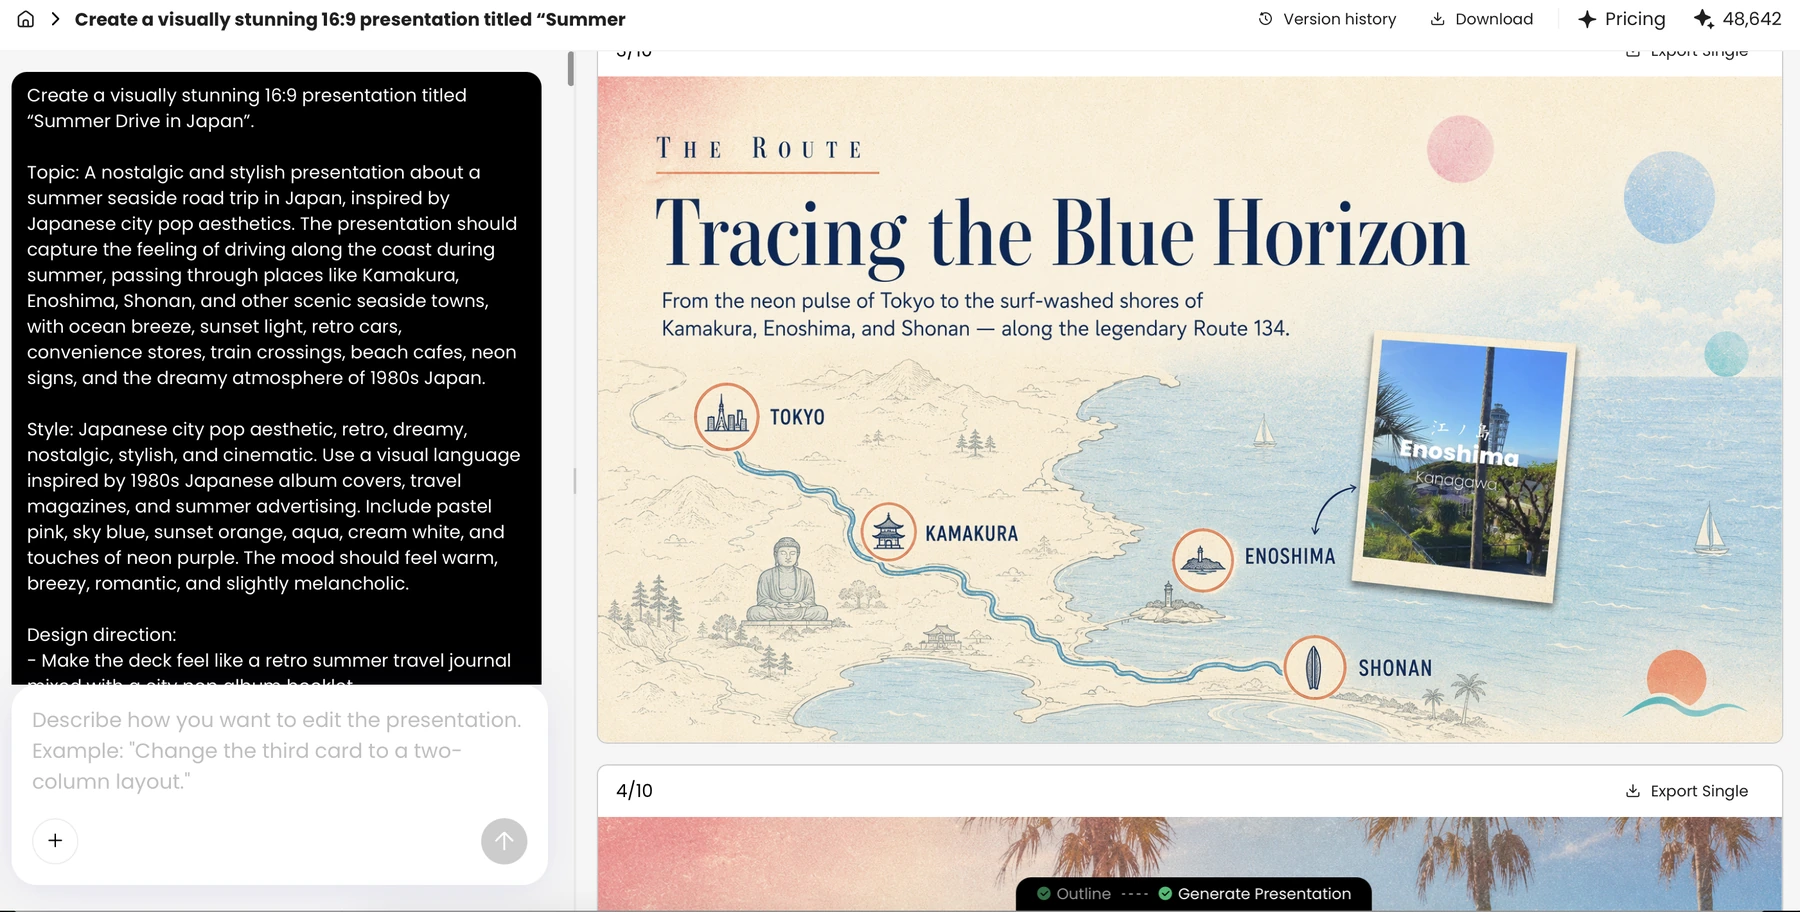1800x912 pixels.
Task: Go to the home icon
Action: pos(26,19)
